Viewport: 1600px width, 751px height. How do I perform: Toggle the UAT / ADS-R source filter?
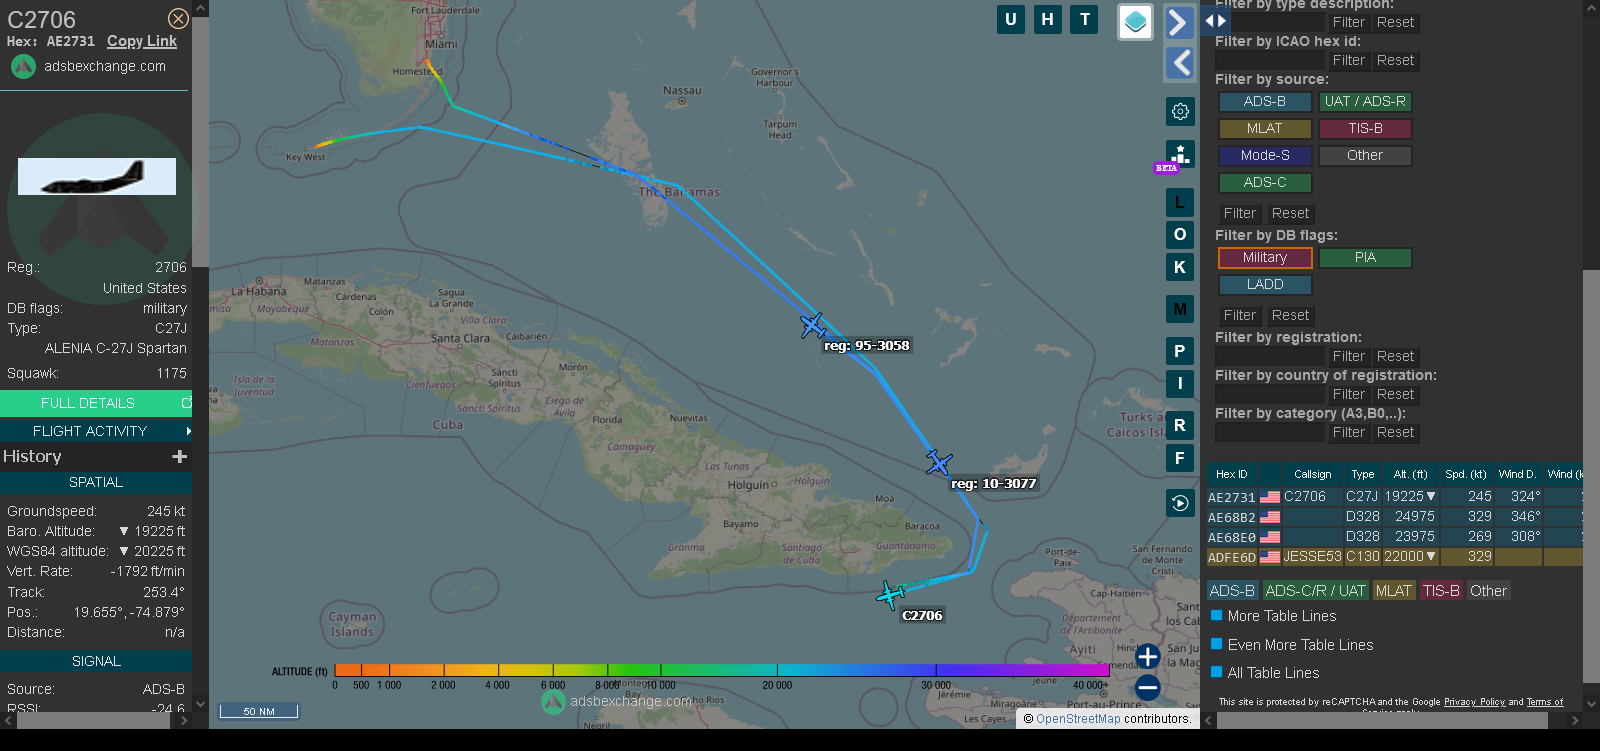point(1365,102)
